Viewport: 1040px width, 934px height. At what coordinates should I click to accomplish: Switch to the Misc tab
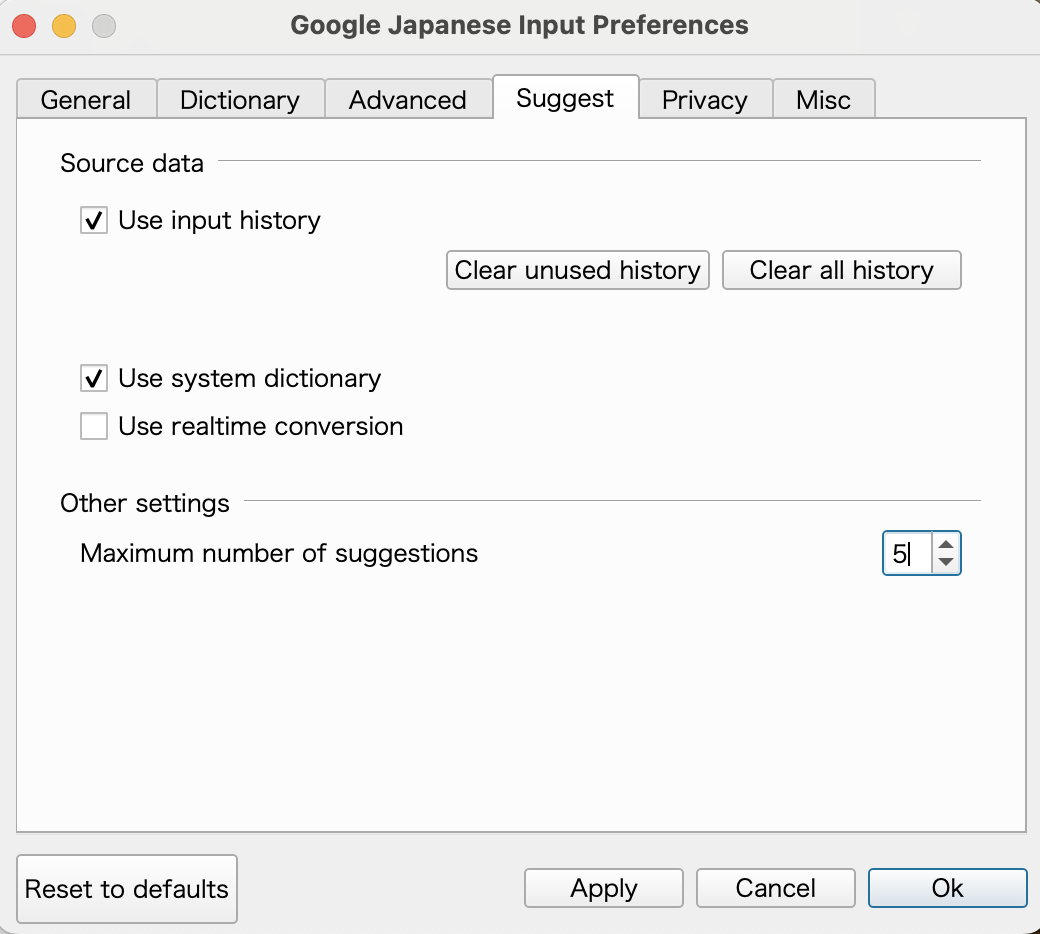823,100
